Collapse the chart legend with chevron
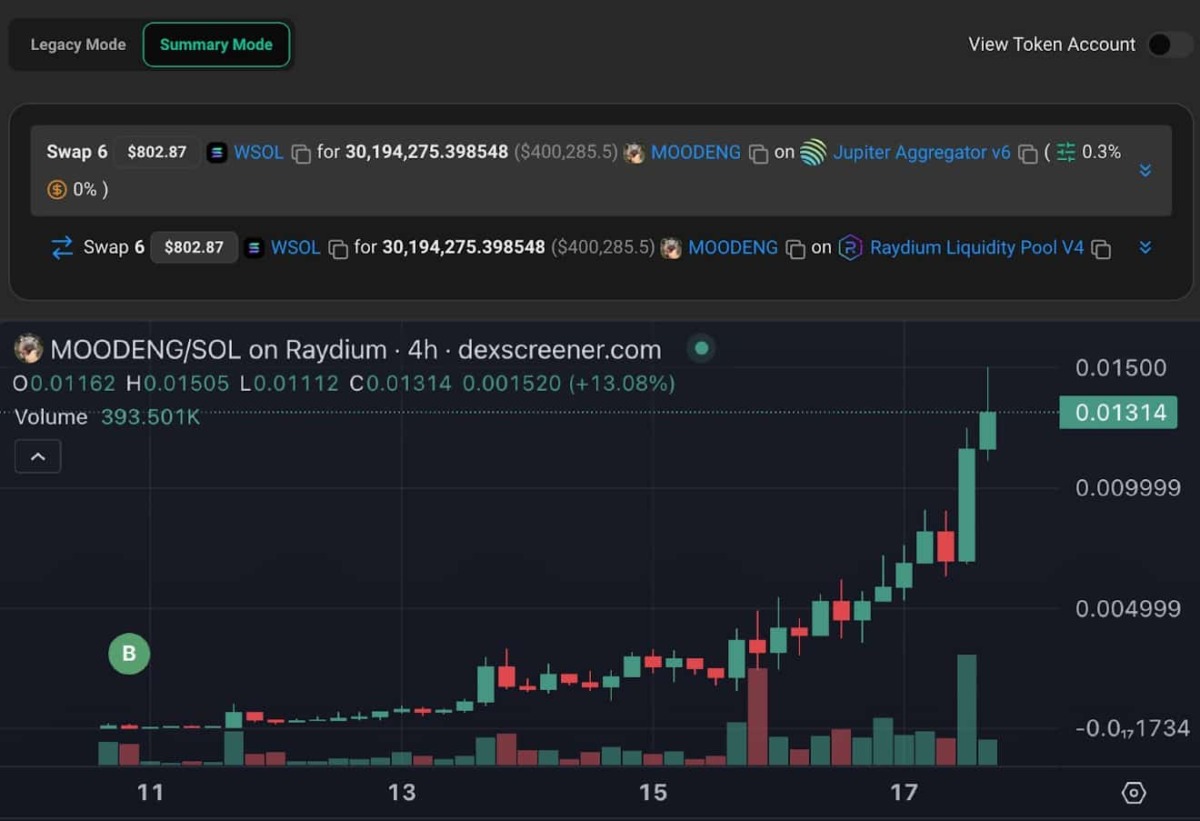The height and width of the screenshot is (821, 1200). pyautogui.click(x=38, y=457)
